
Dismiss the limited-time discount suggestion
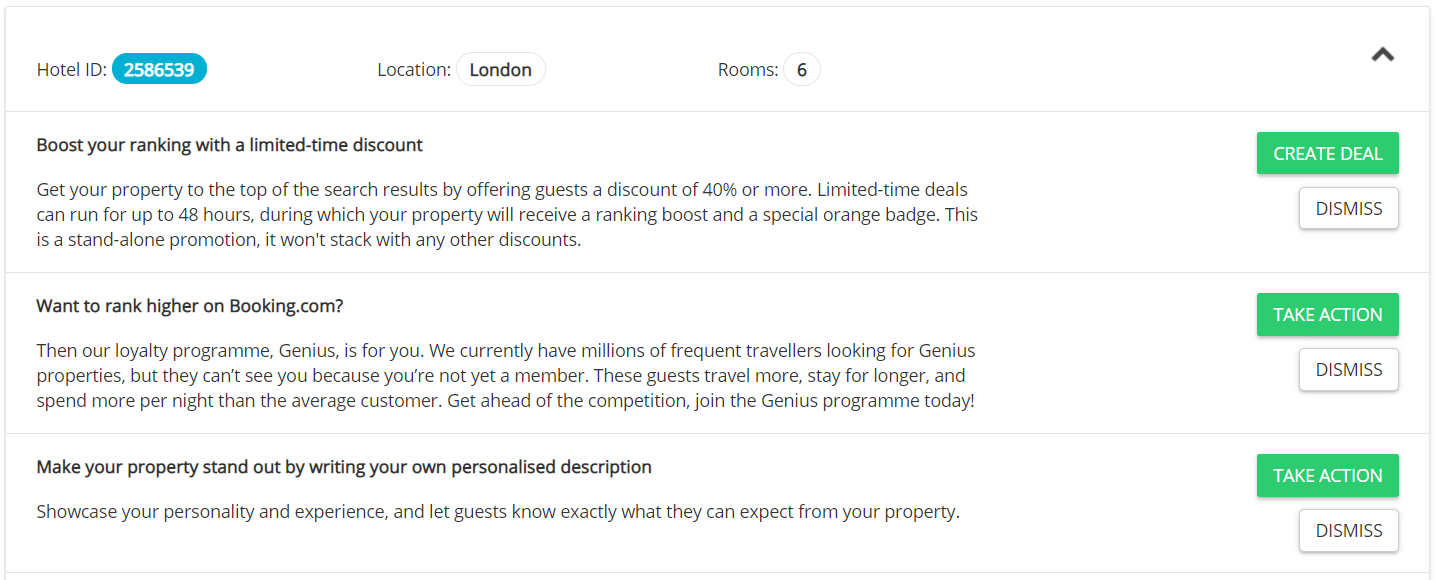(x=1348, y=209)
